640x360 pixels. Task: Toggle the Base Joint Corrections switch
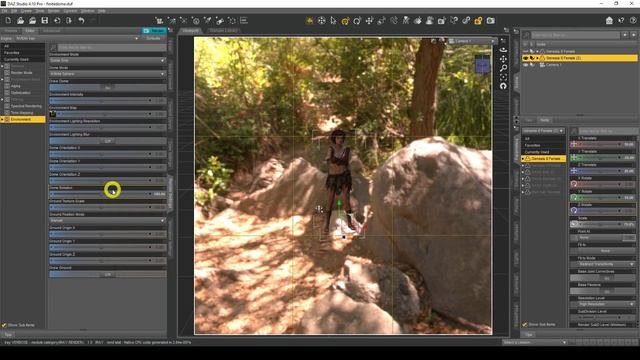(602, 278)
